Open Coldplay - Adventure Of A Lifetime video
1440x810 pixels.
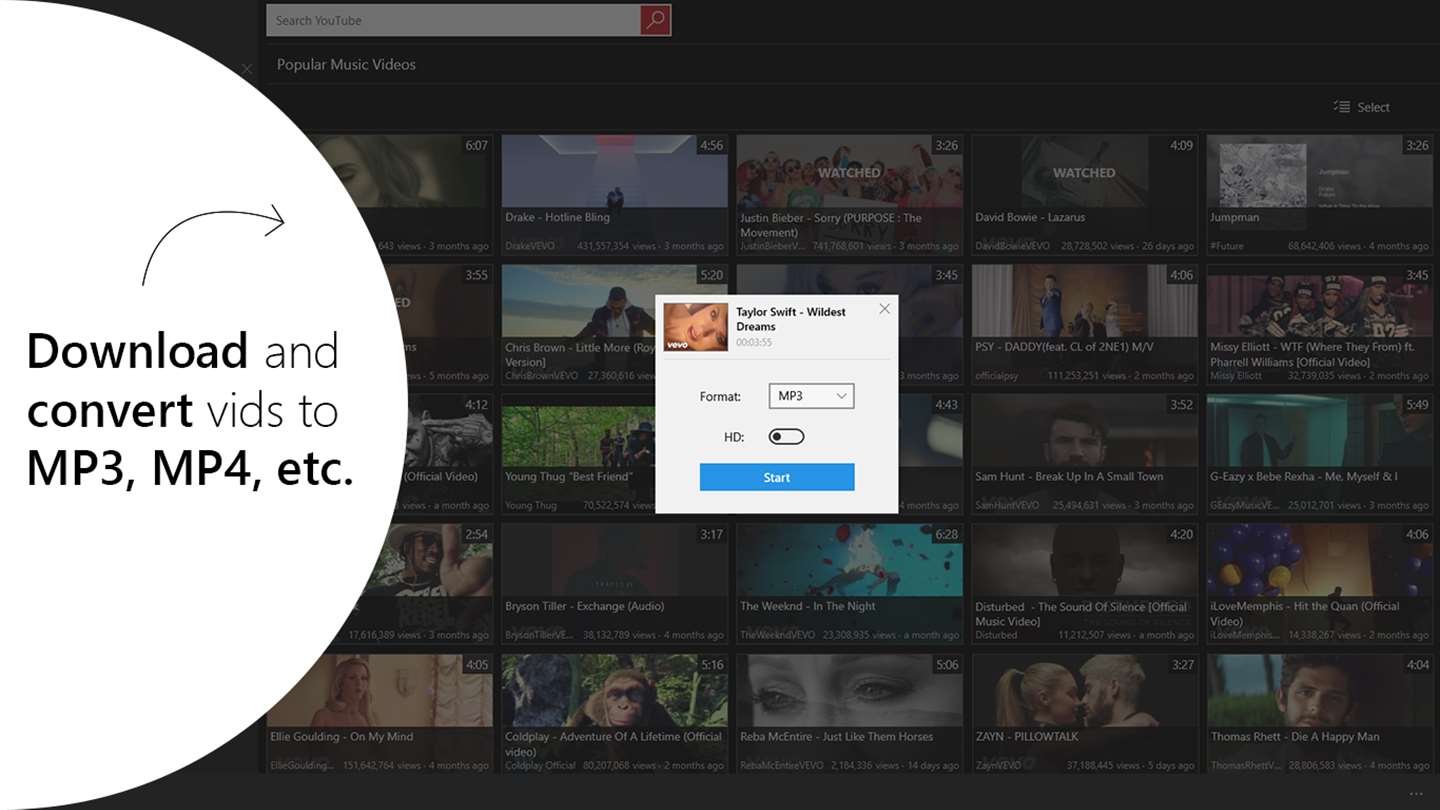click(x=614, y=713)
